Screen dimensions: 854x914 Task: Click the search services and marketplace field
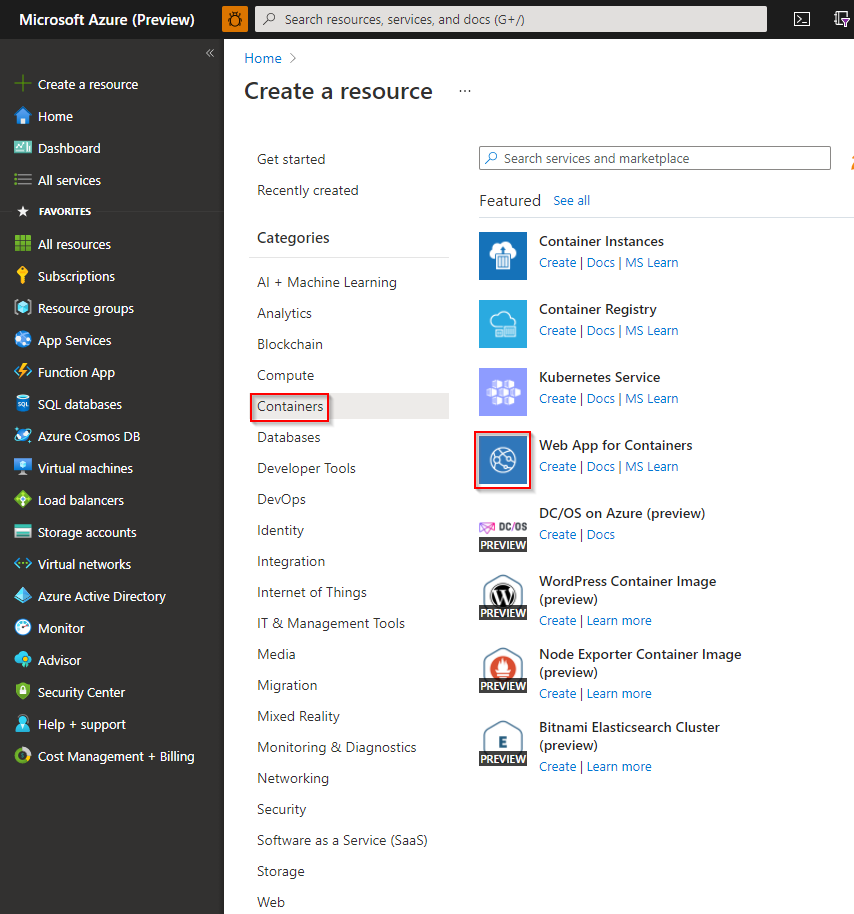point(654,158)
